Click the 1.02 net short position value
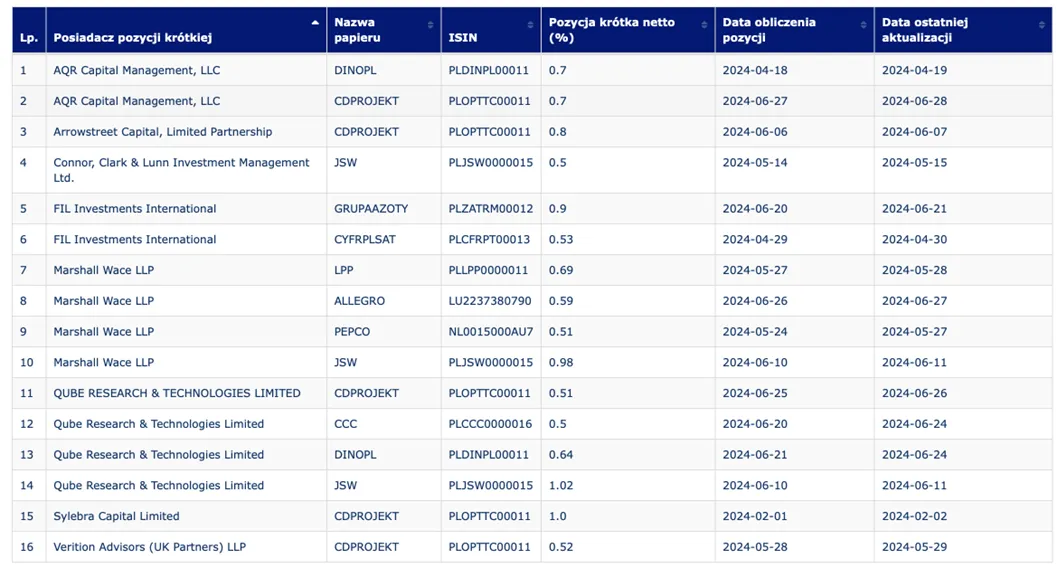 coord(561,486)
